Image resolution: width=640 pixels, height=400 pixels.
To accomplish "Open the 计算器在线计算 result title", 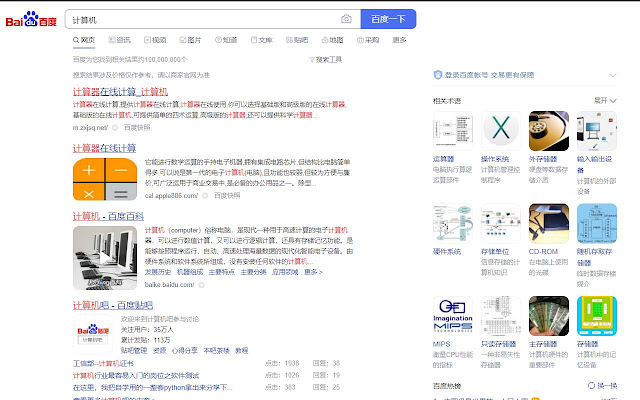I will pyautogui.click(x=104, y=148).
